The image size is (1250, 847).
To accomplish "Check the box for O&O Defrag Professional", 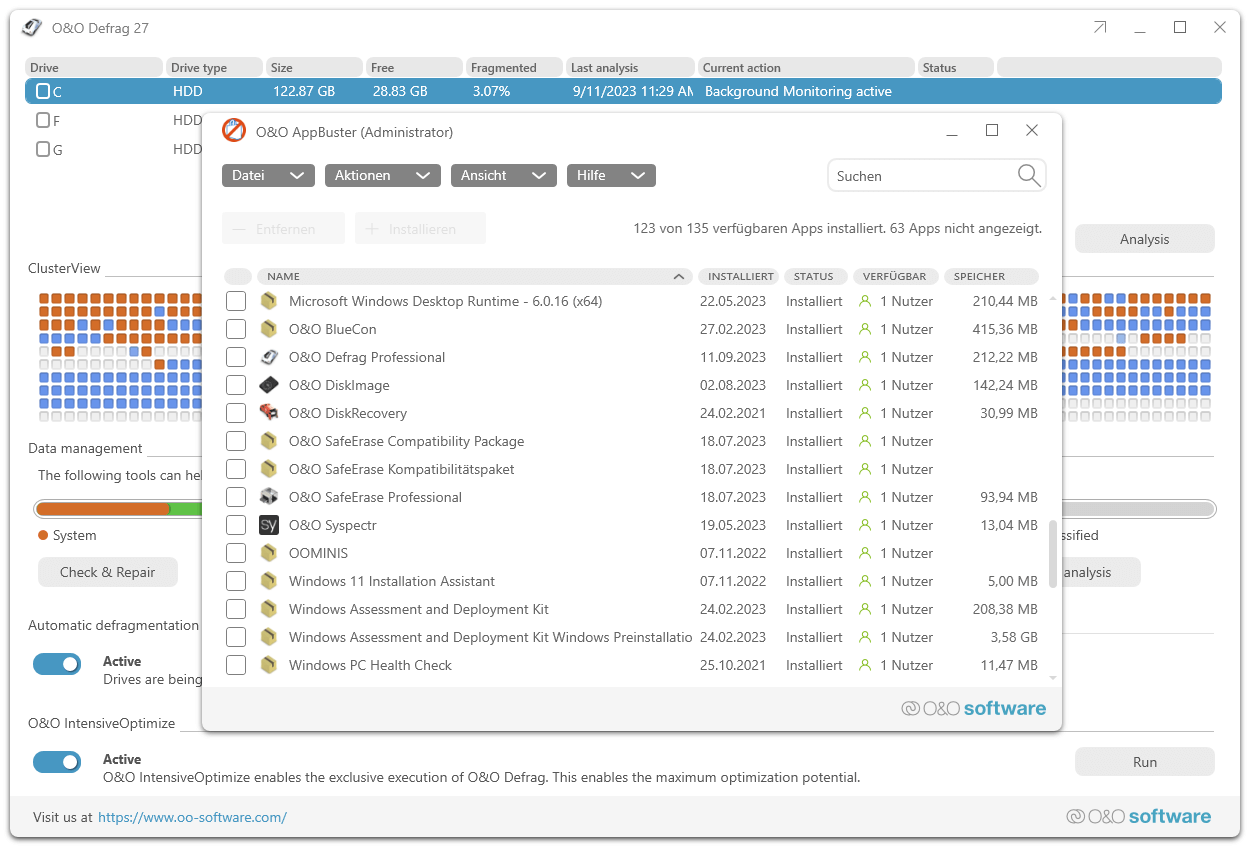I will [236, 357].
